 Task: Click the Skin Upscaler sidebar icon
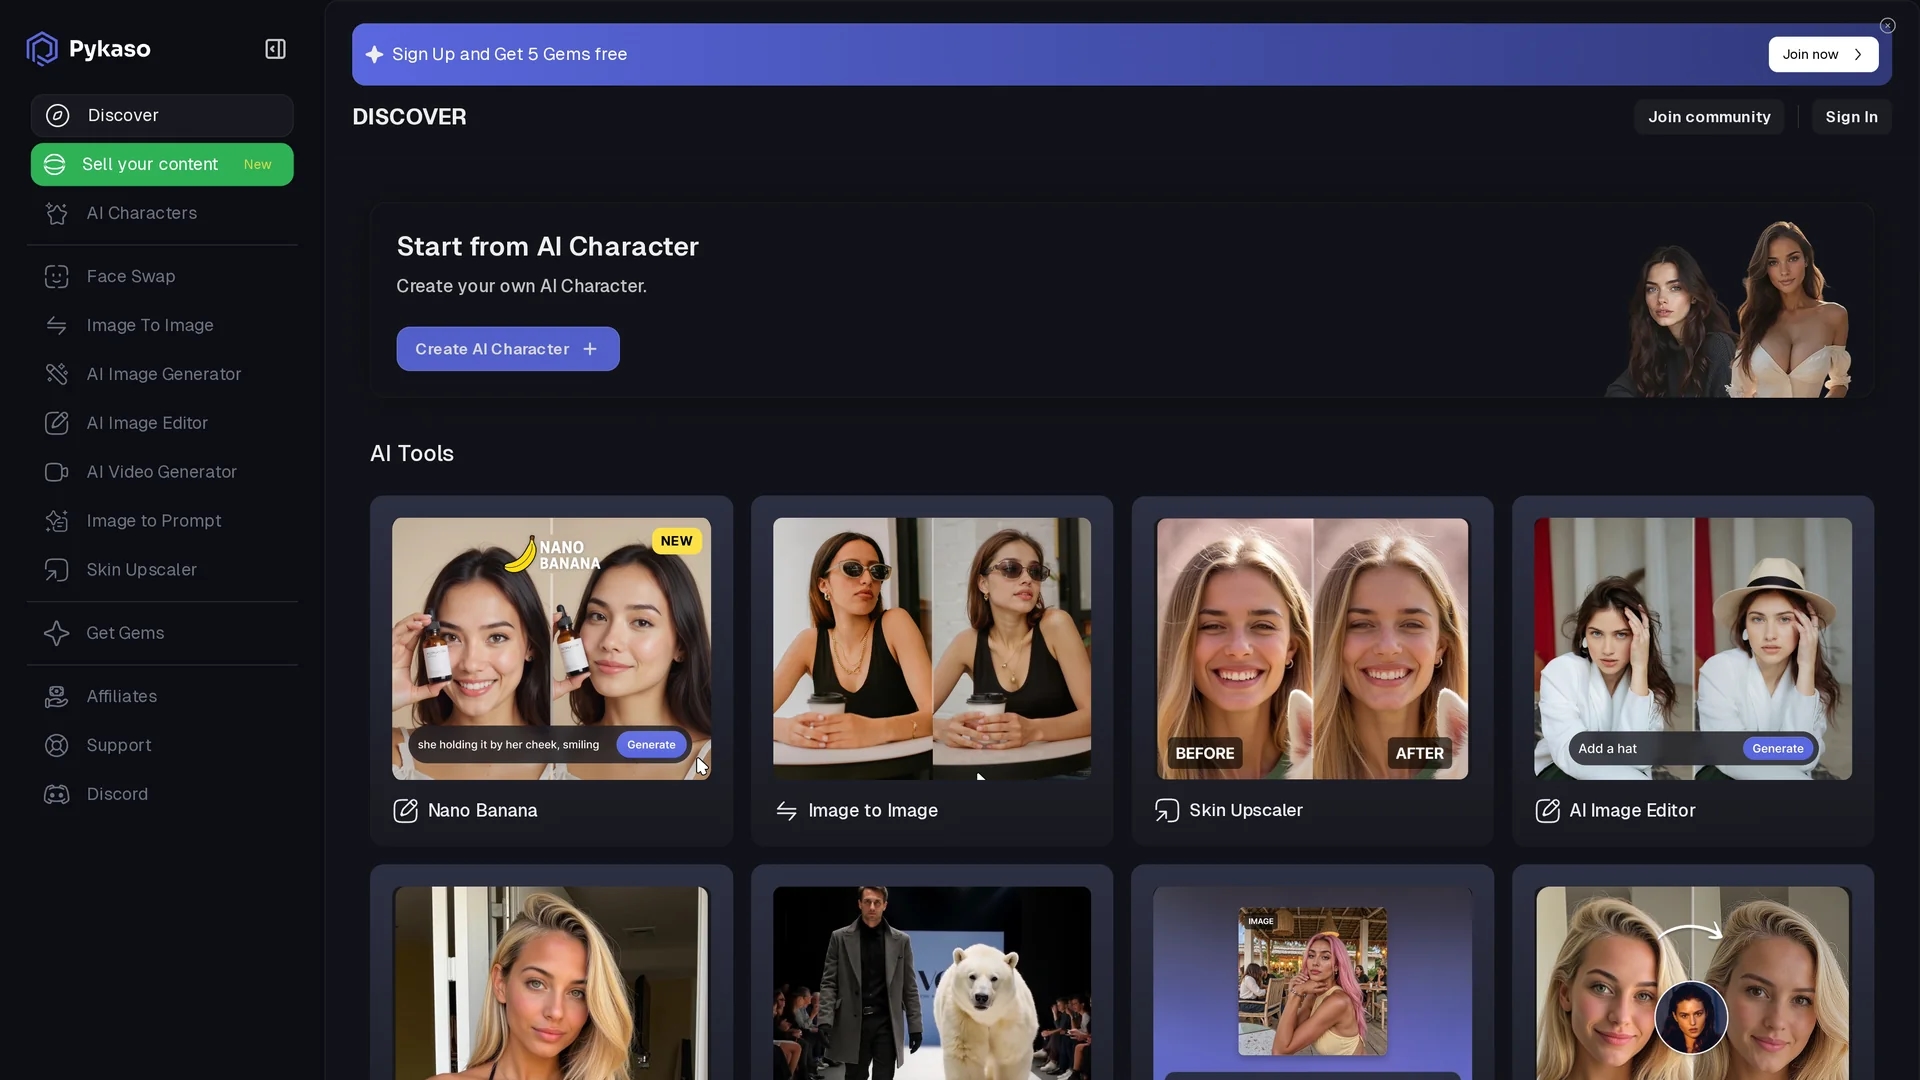pyautogui.click(x=57, y=571)
